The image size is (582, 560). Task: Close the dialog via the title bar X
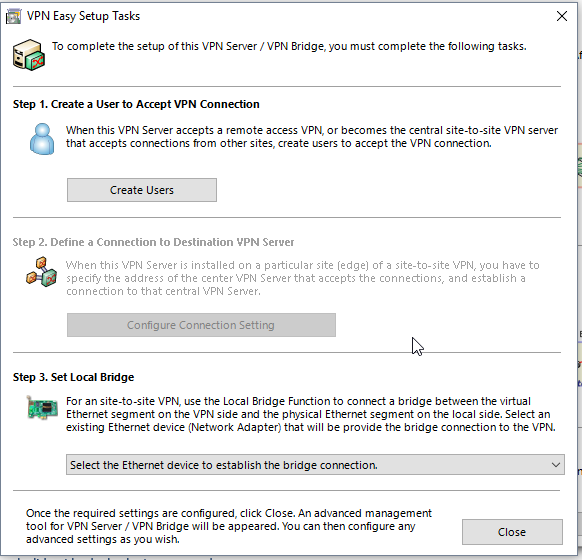tap(562, 16)
